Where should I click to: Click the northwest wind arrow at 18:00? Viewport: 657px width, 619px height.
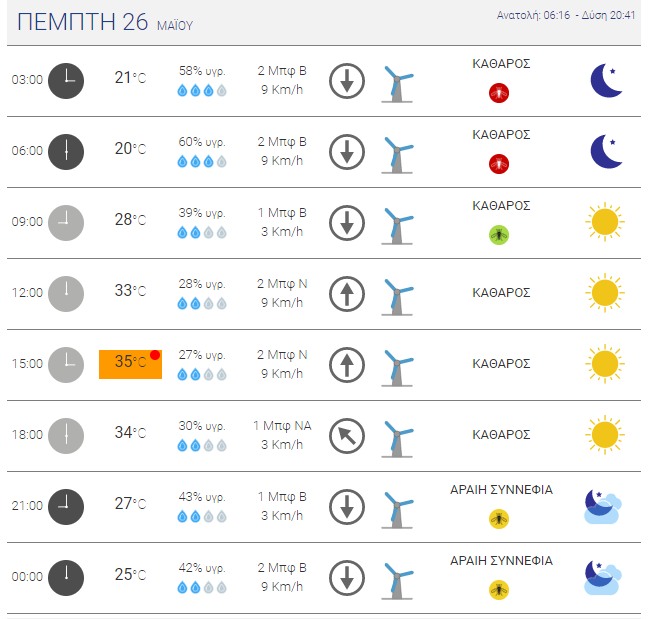pyautogui.click(x=347, y=436)
